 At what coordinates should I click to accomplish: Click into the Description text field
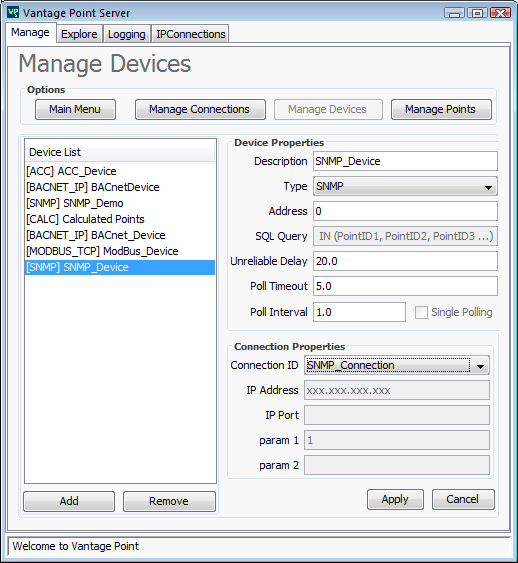click(405, 161)
